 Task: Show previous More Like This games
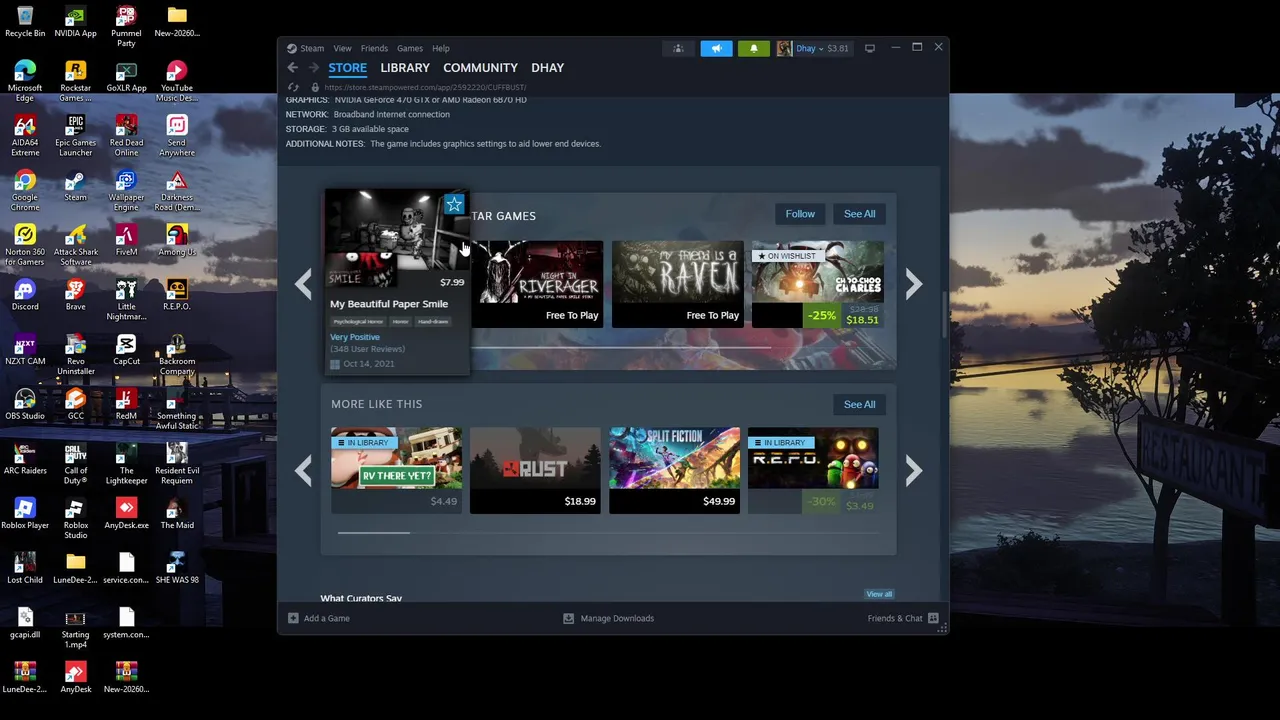click(x=303, y=470)
